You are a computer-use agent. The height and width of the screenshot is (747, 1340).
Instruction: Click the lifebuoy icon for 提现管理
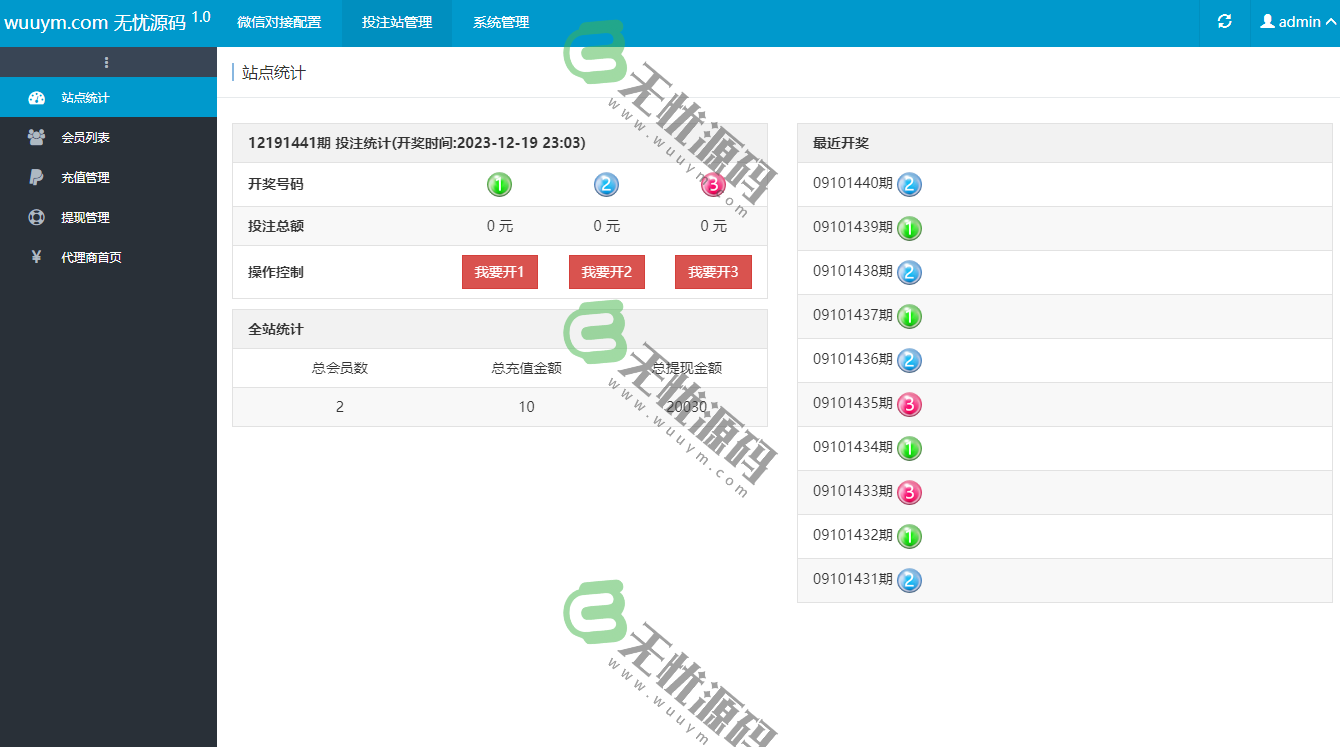38,217
